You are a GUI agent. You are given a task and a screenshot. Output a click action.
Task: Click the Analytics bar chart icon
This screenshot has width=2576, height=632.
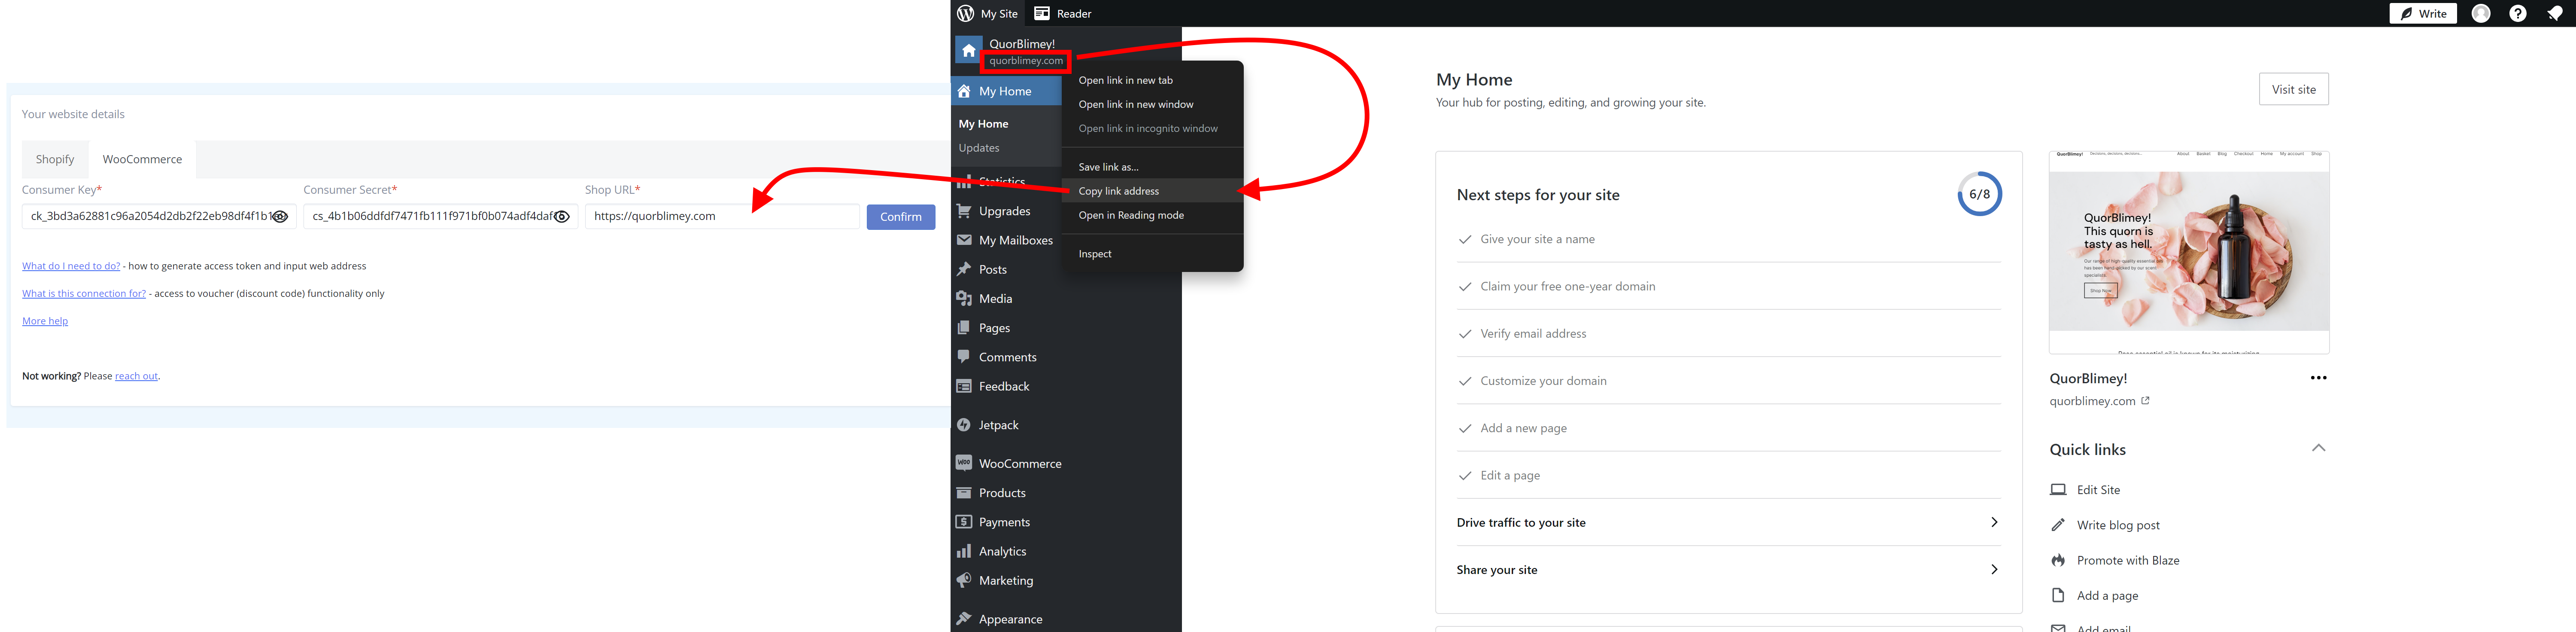point(964,551)
